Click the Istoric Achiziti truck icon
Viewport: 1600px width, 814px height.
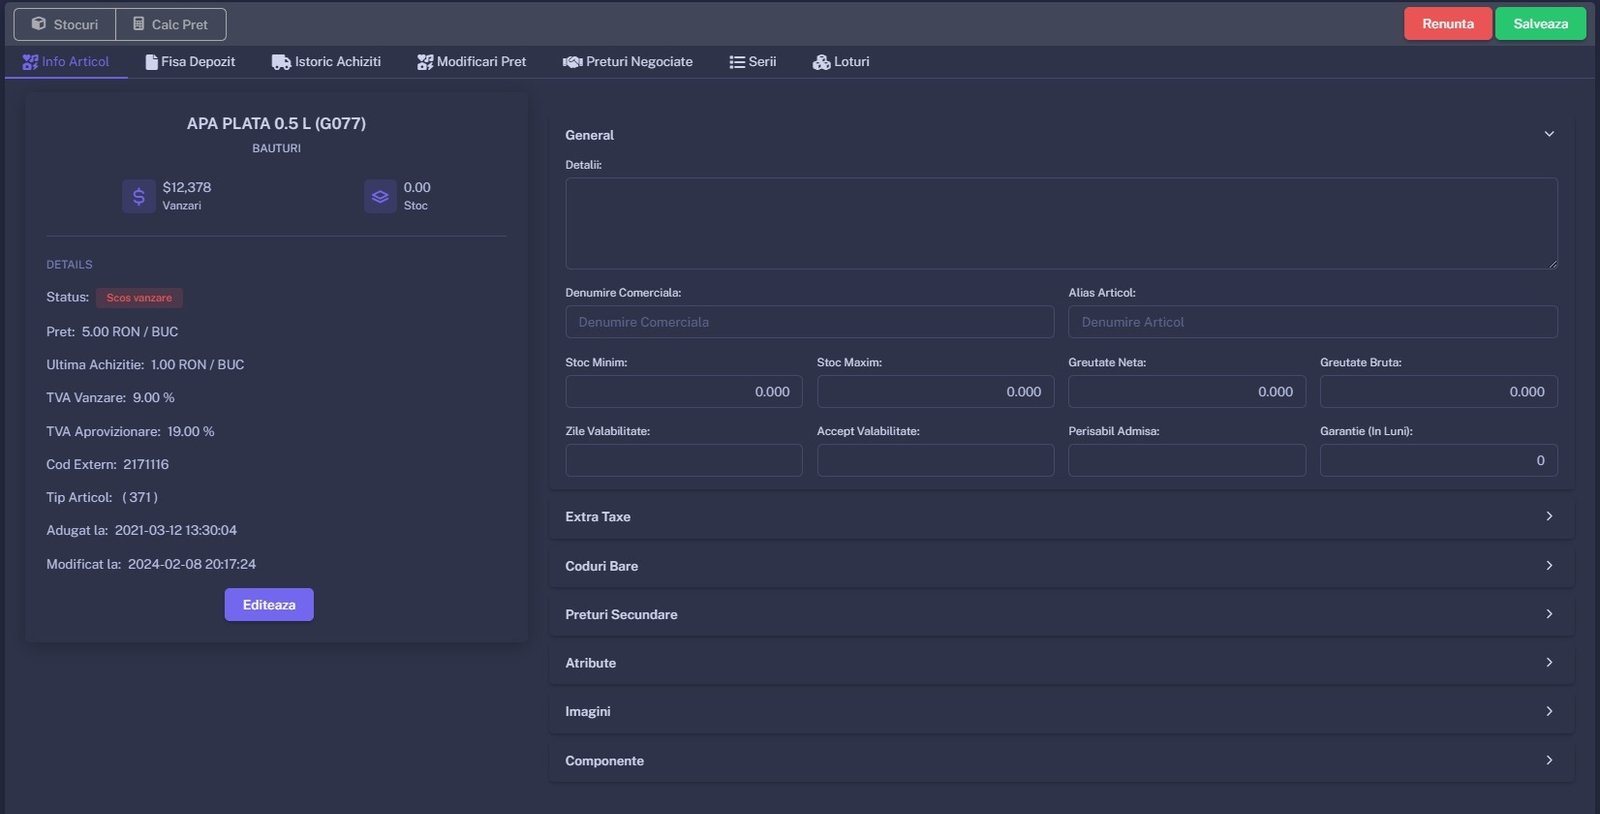pos(281,62)
